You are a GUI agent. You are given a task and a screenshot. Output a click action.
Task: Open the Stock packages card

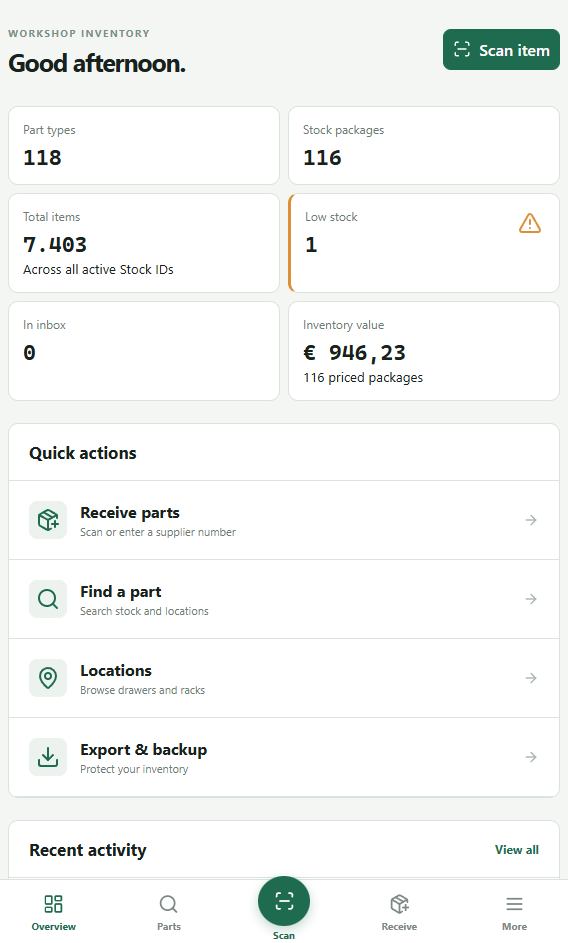click(424, 146)
